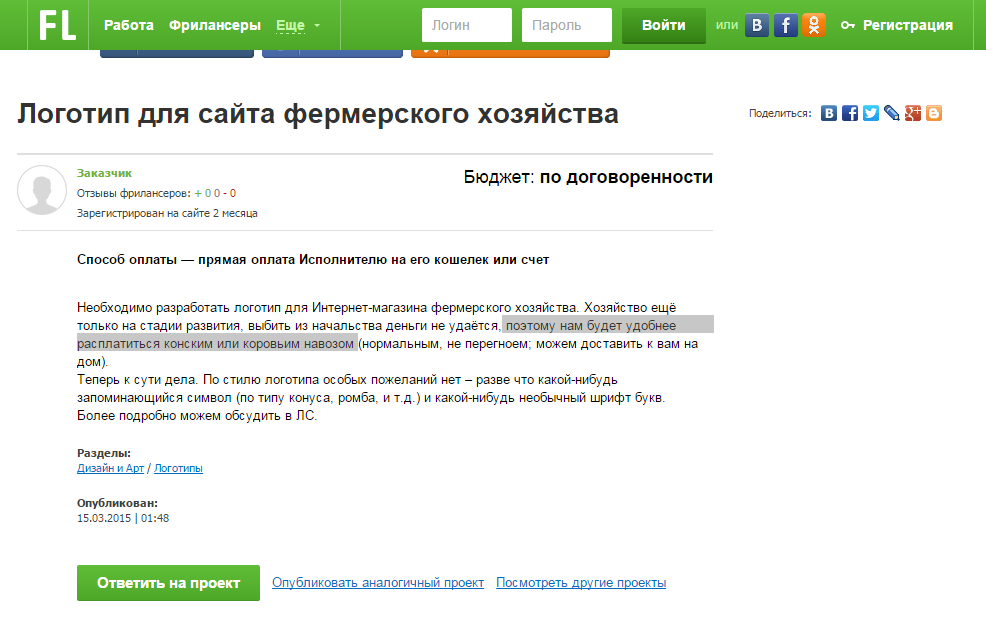Viewport: 986px width, 629px height.
Task: Share the project on VKontakte
Action: click(828, 113)
